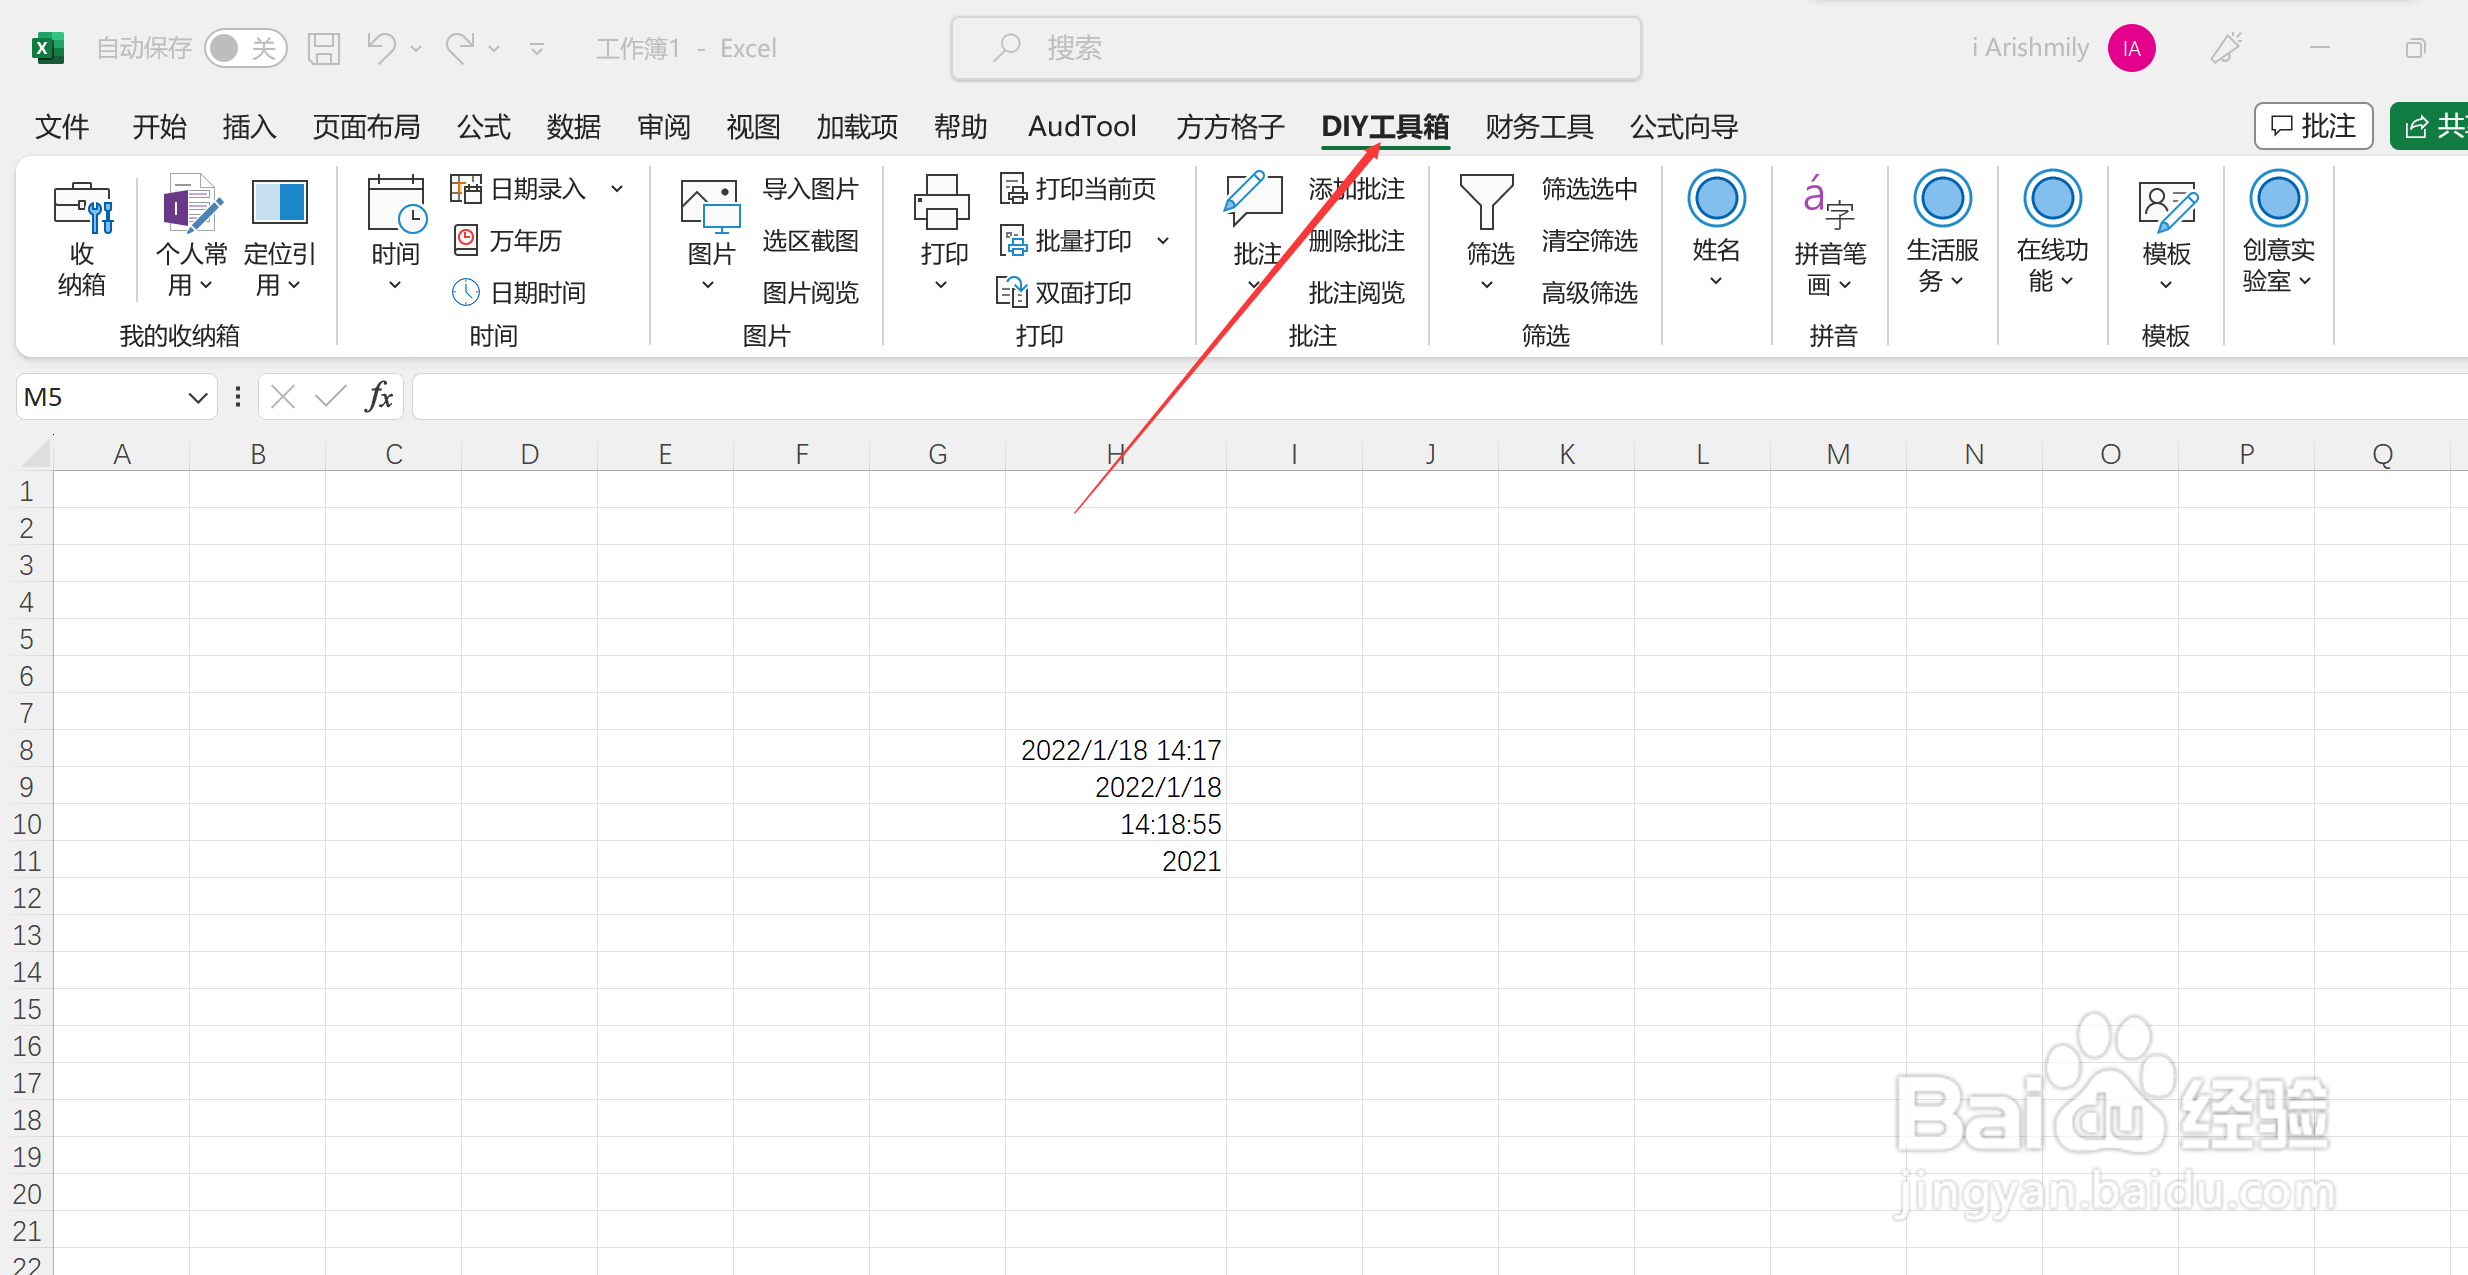Switch to the 财务工具 tab
Screen dimensions: 2468x1275
coord(1539,127)
